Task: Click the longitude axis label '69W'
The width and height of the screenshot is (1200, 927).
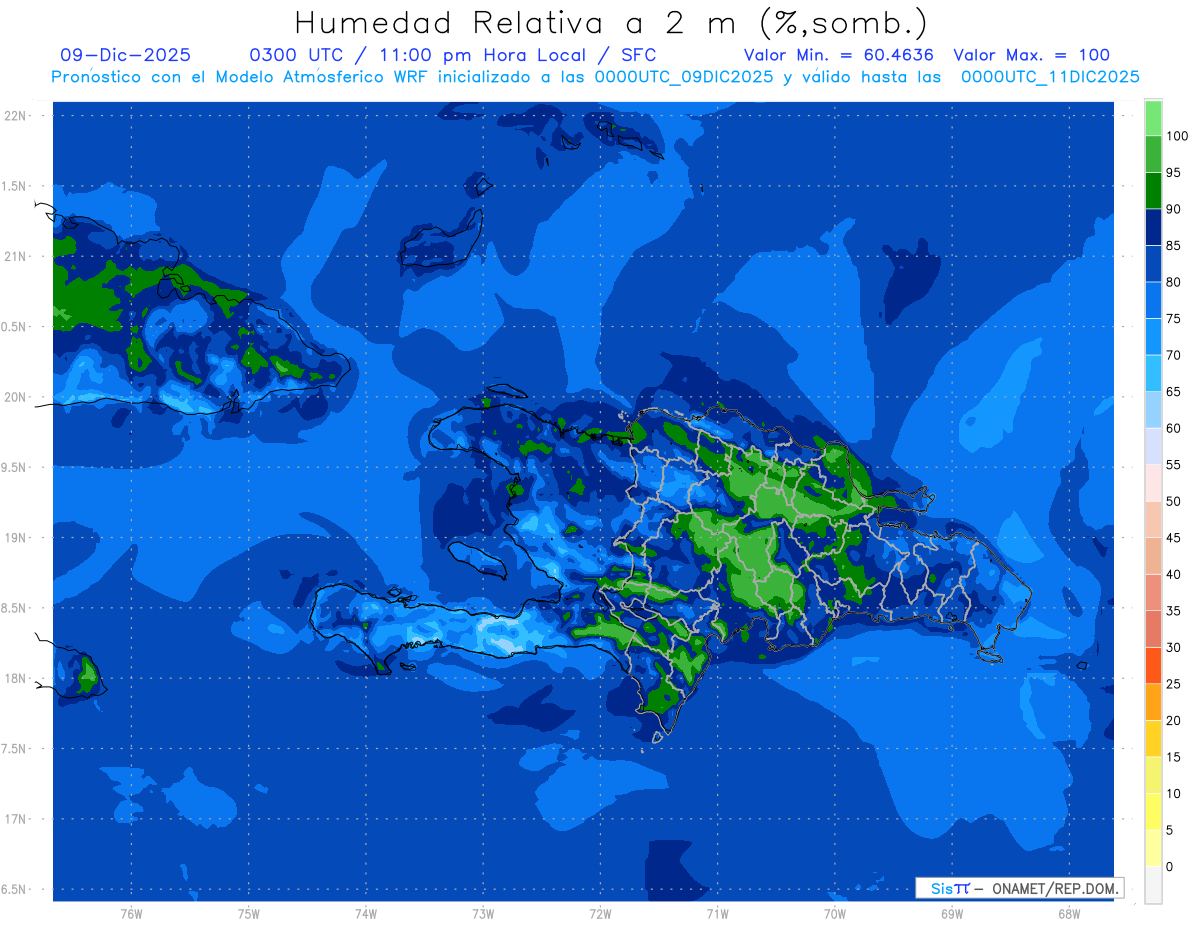Action: pyautogui.click(x=951, y=913)
